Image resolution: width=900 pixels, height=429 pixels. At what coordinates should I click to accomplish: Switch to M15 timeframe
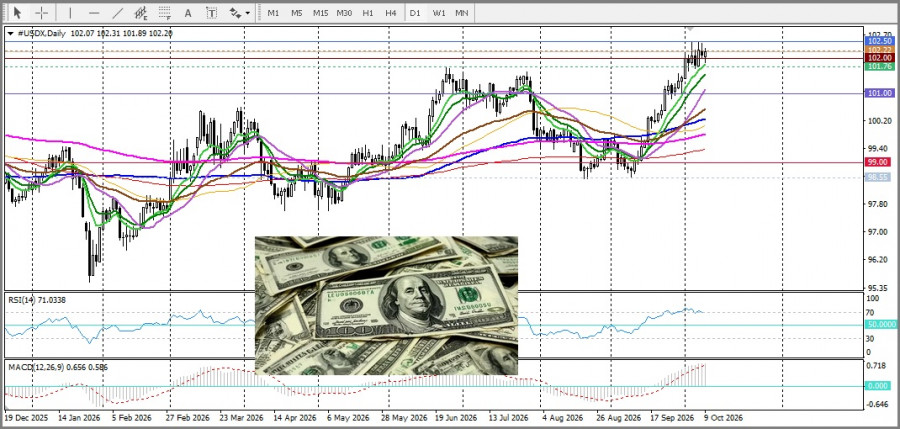tap(320, 12)
